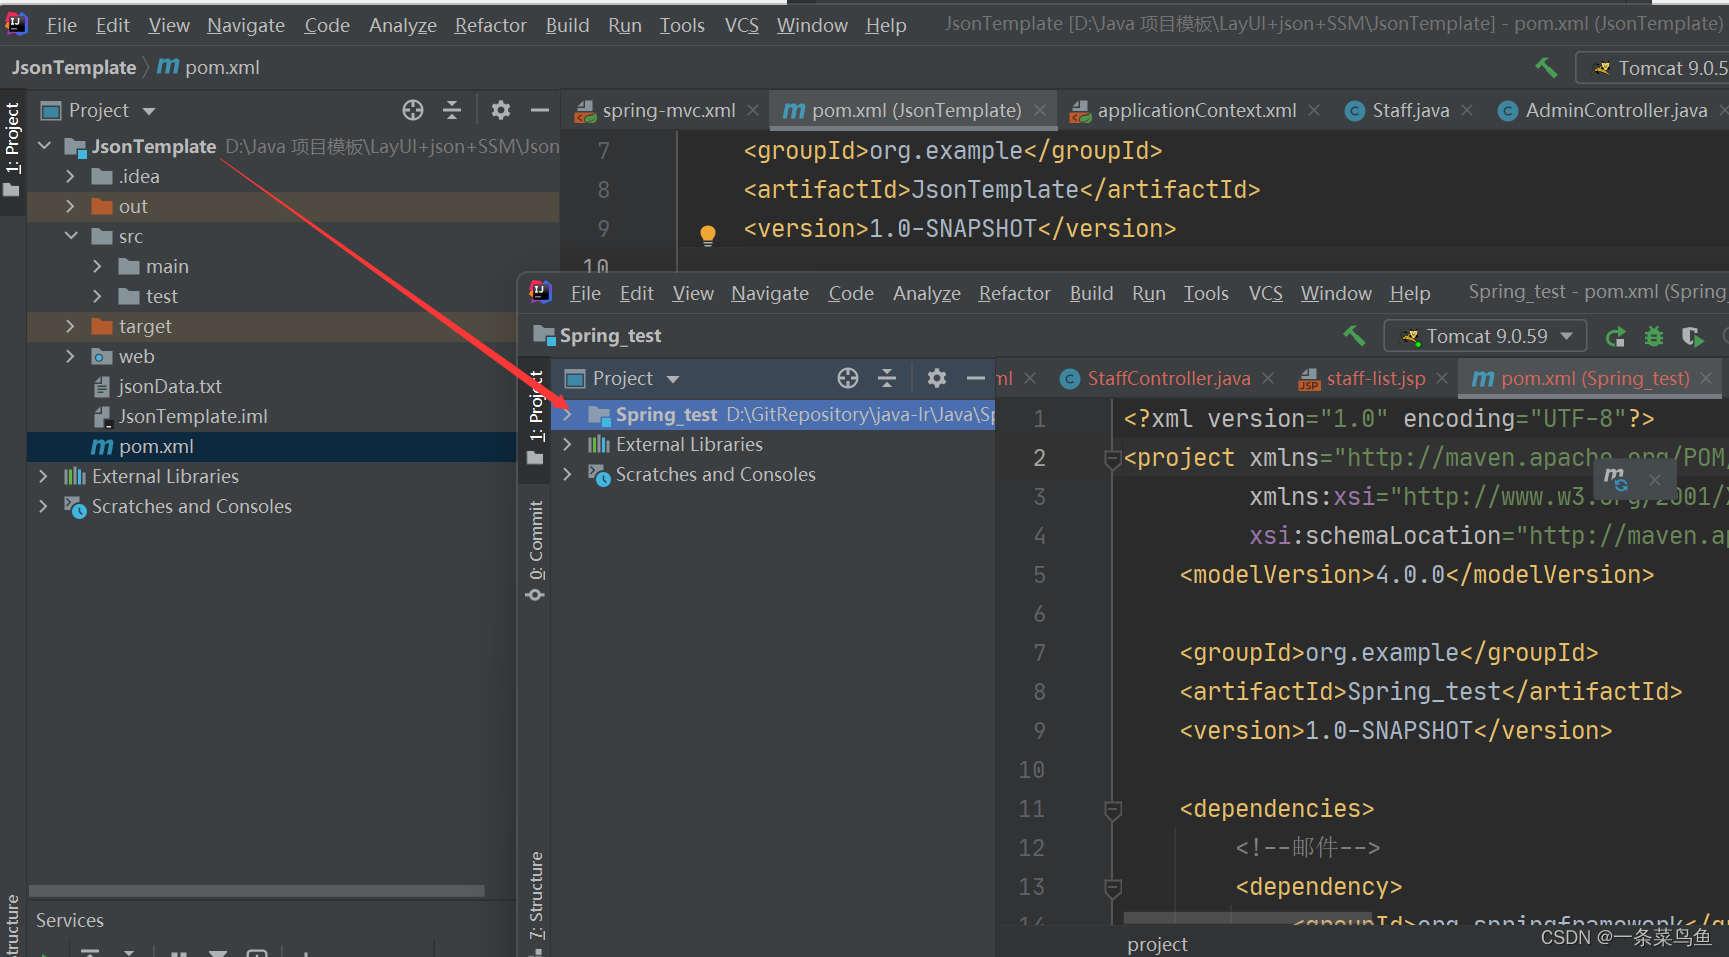This screenshot has height=957, width=1729.
Task: Expand External Libraries in JsonTemplate window
Action: [43, 476]
